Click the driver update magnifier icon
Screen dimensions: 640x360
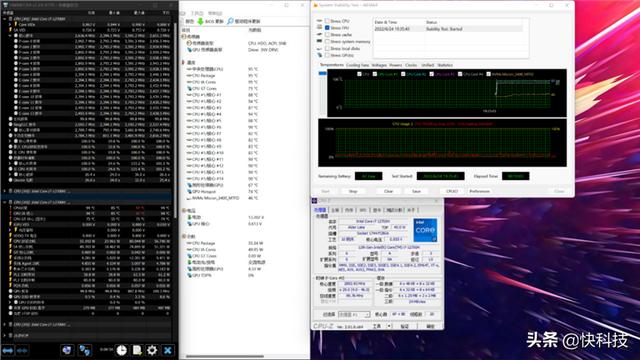[x=230, y=21]
